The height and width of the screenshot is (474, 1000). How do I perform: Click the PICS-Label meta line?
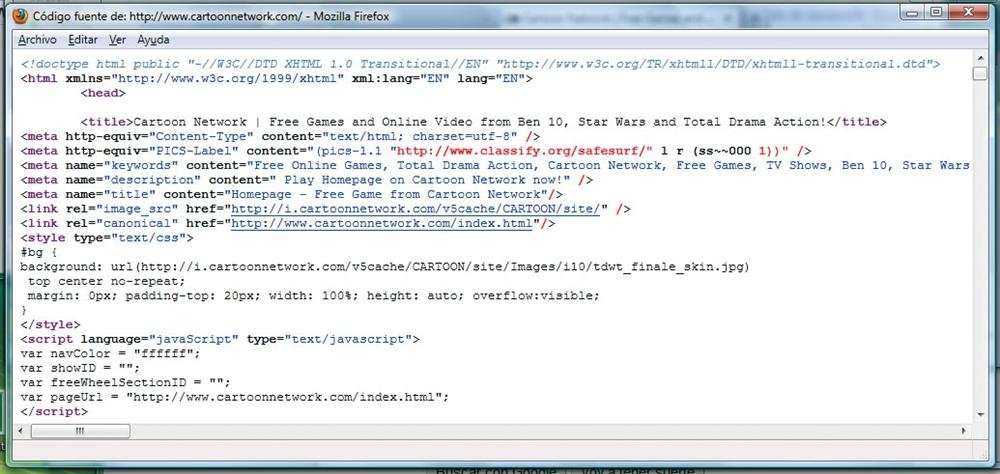tap(416, 151)
